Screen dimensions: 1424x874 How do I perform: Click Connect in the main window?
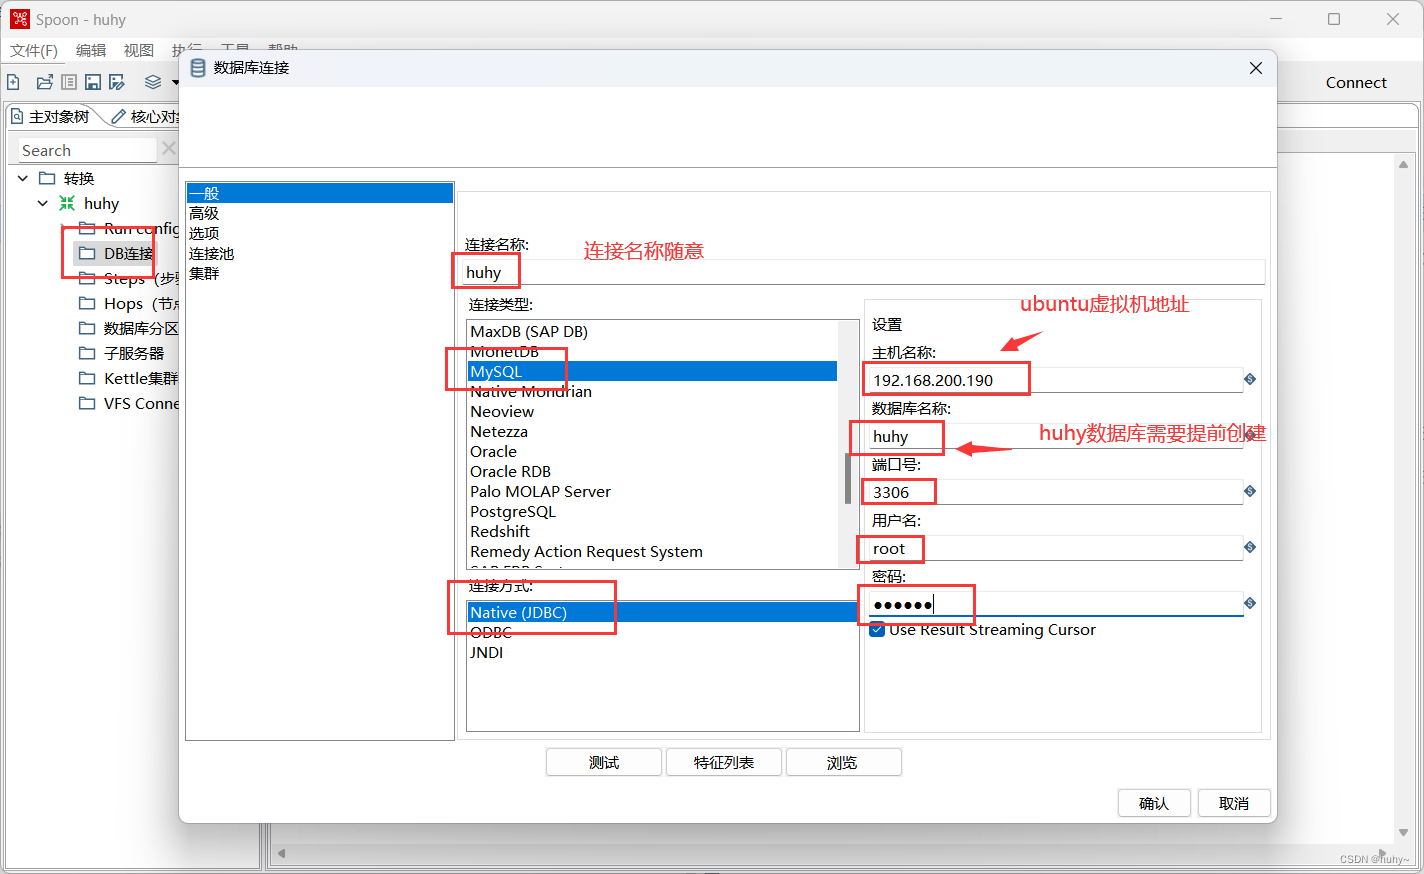click(1356, 83)
